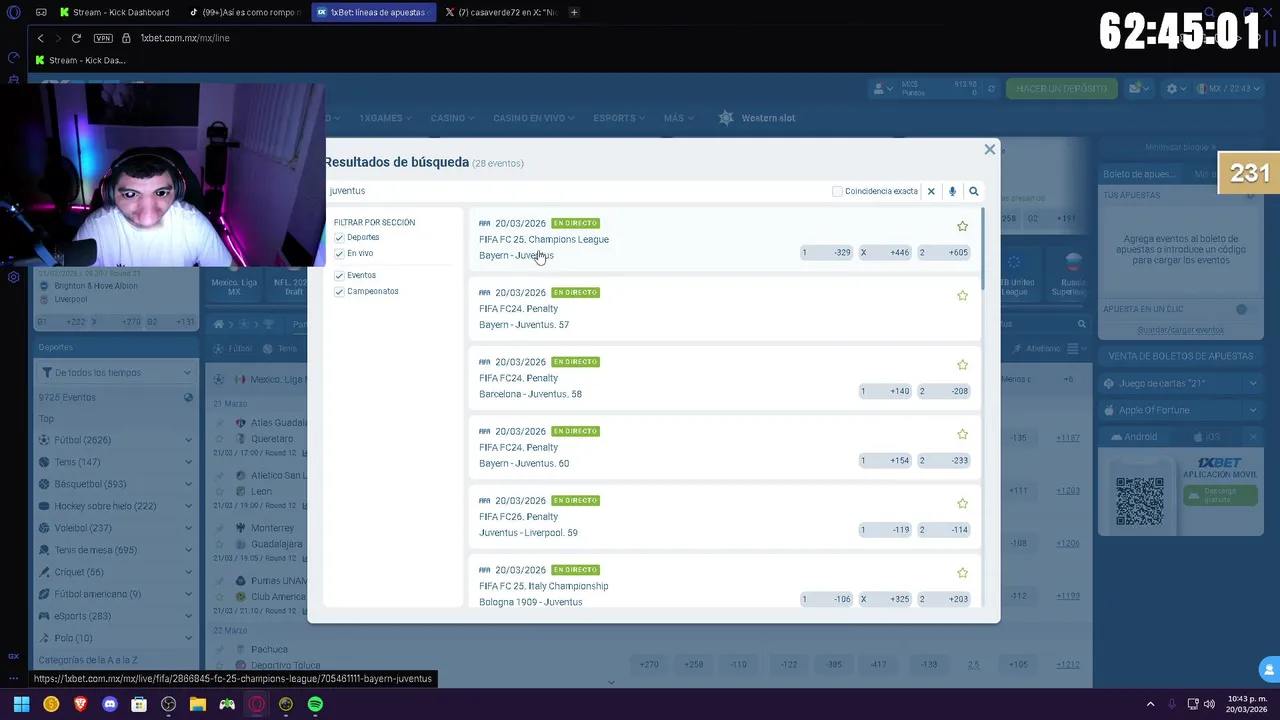Expand Apple Of Fortune panel
Viewport: 1280px width, 720px height.
pyautogui.click(x=1181, y=410)
